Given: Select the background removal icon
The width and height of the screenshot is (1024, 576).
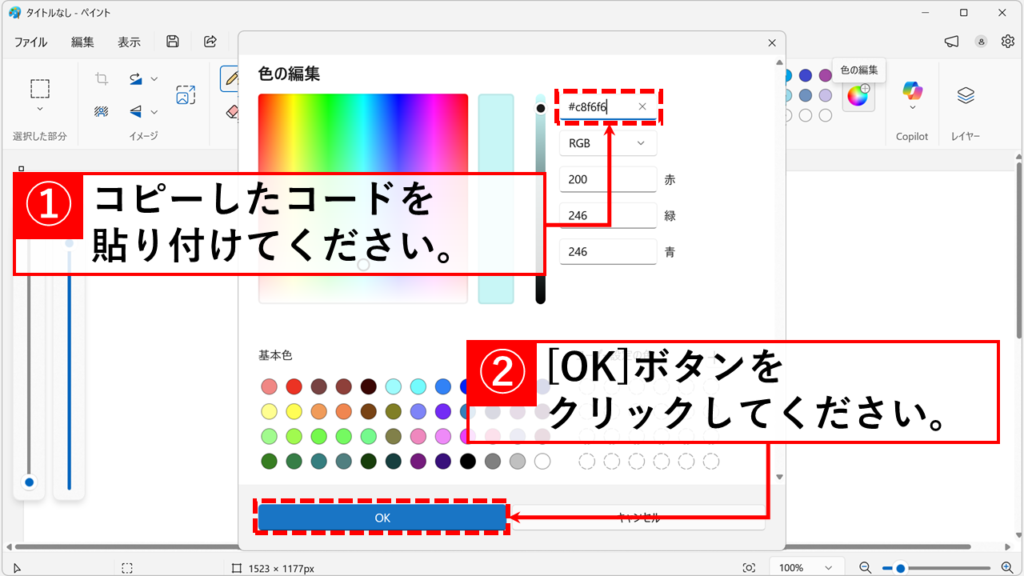Looking at the screenshot, I should point(100,111).
